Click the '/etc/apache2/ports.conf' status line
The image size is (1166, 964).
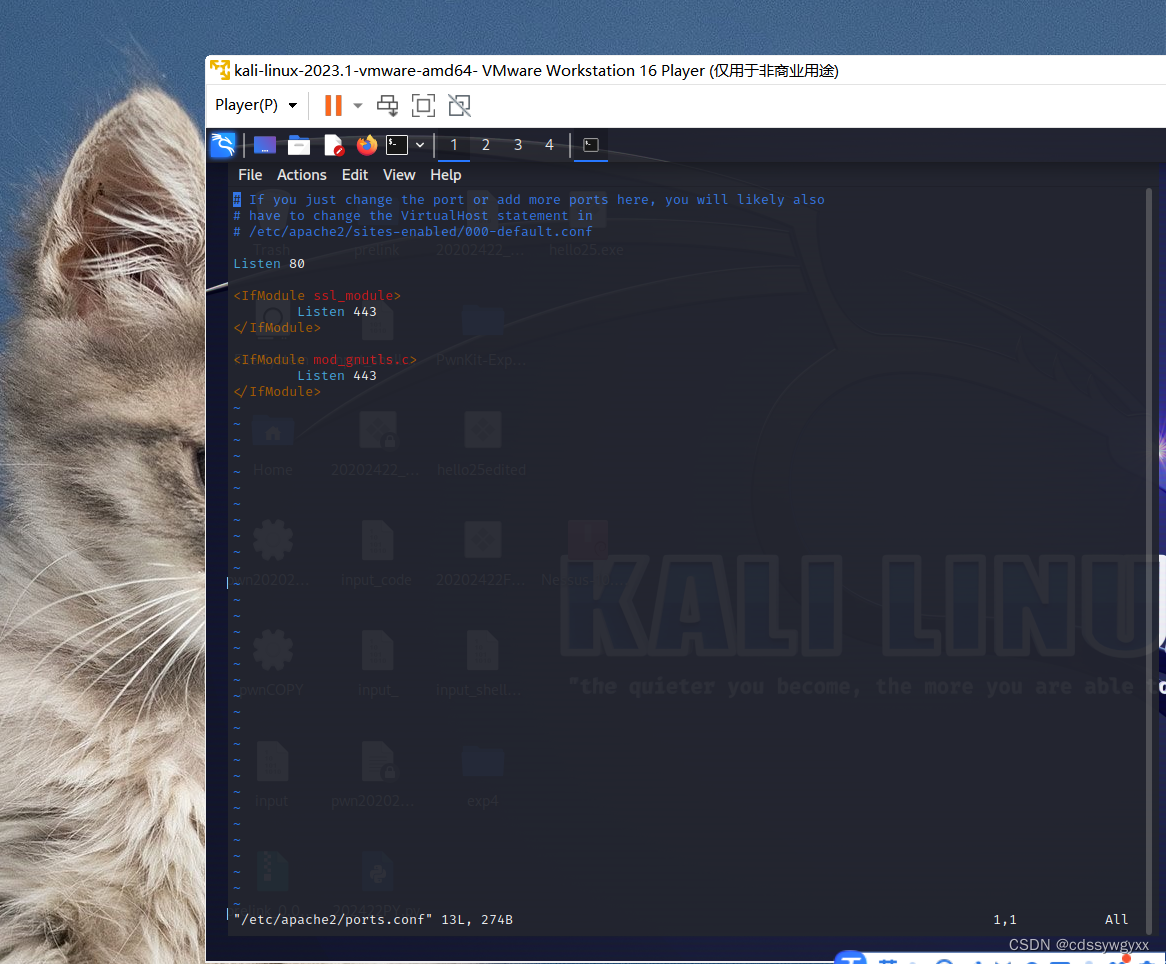click(373, 919)
